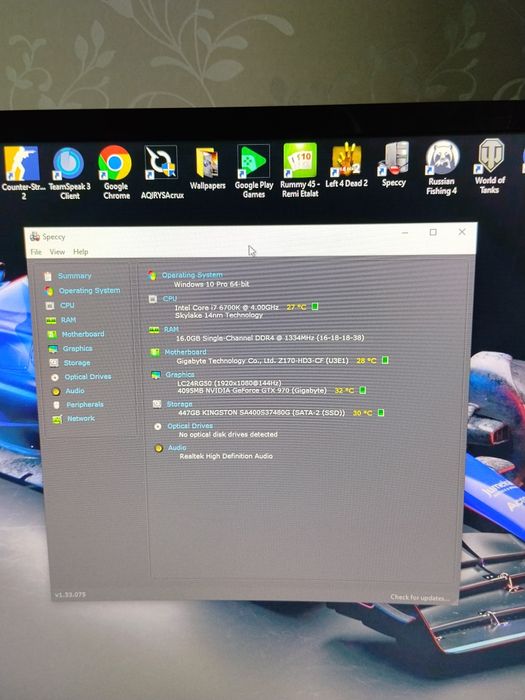Click the CPU heading link in summary
This screenshot has width=525, height=700.
(x=170, y=298)
